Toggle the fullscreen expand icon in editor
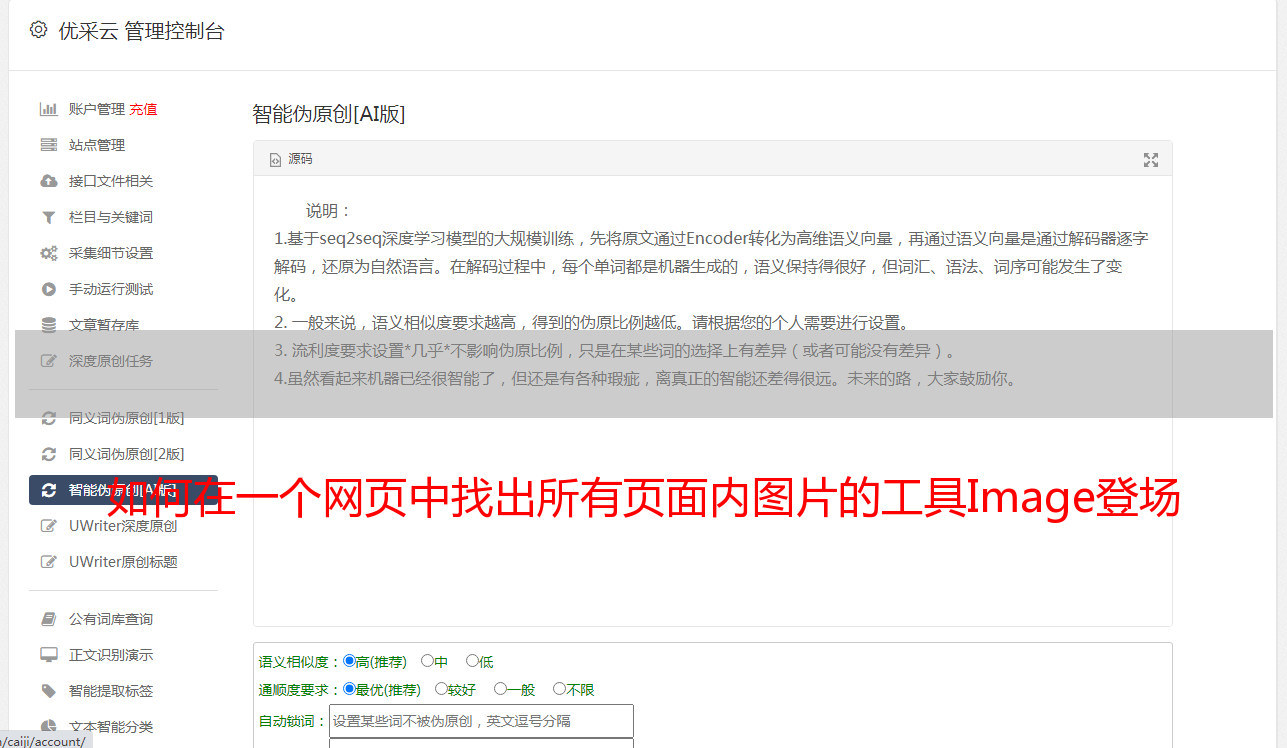The width and height of the screenshot is (1287, 748). click(1150, 159)
